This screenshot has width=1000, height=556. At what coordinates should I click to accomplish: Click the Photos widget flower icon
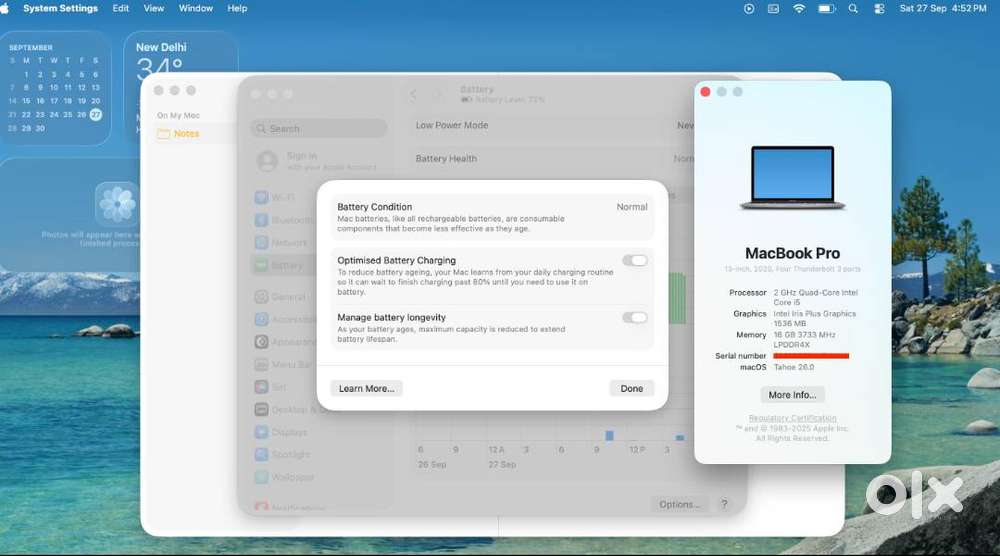(117, 204)
